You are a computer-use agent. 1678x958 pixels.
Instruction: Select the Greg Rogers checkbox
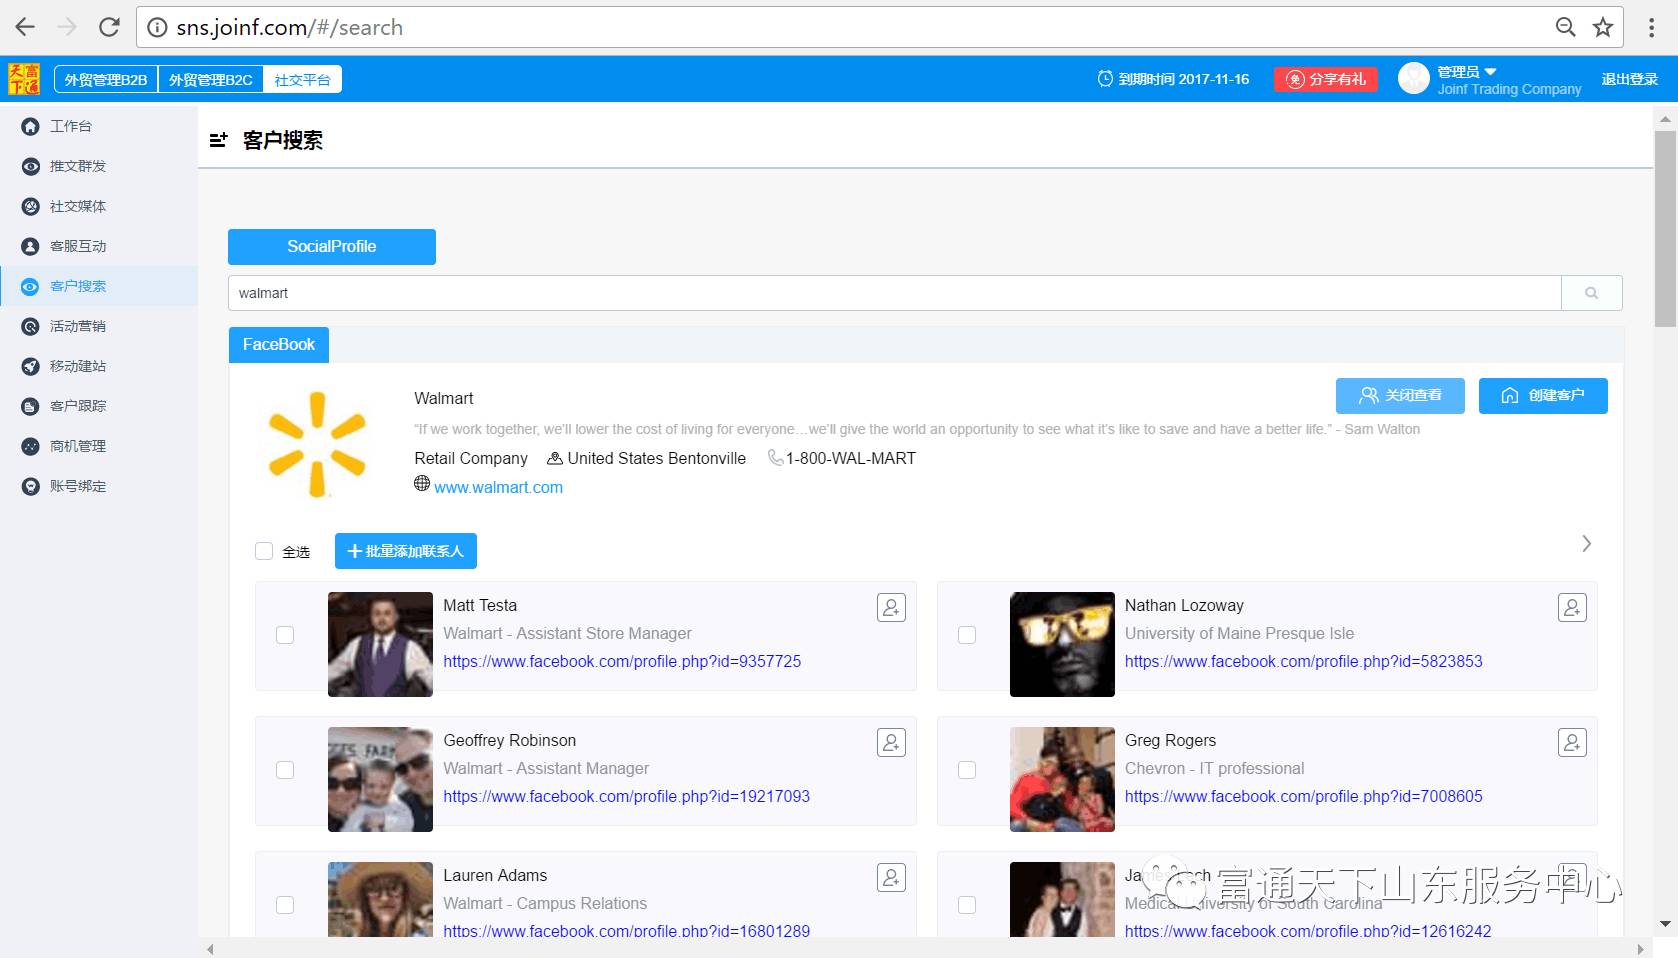pyautogui.click(x=967, y=770)
